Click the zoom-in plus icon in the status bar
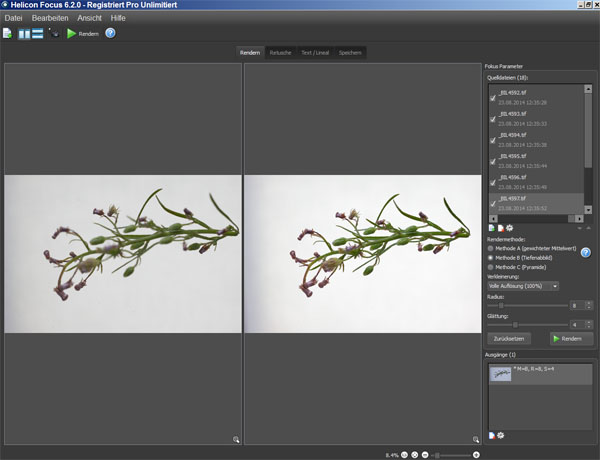 click(477, 455)
